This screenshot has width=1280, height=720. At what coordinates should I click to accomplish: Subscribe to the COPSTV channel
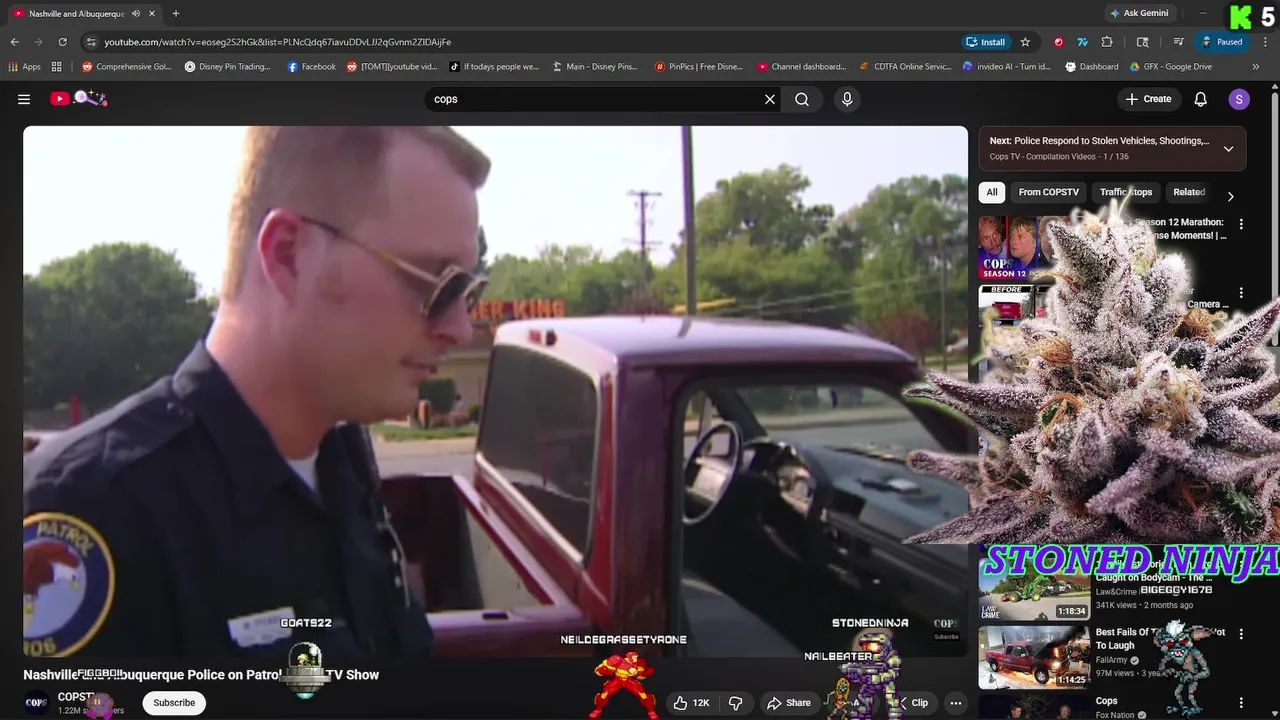click(174, 703)
